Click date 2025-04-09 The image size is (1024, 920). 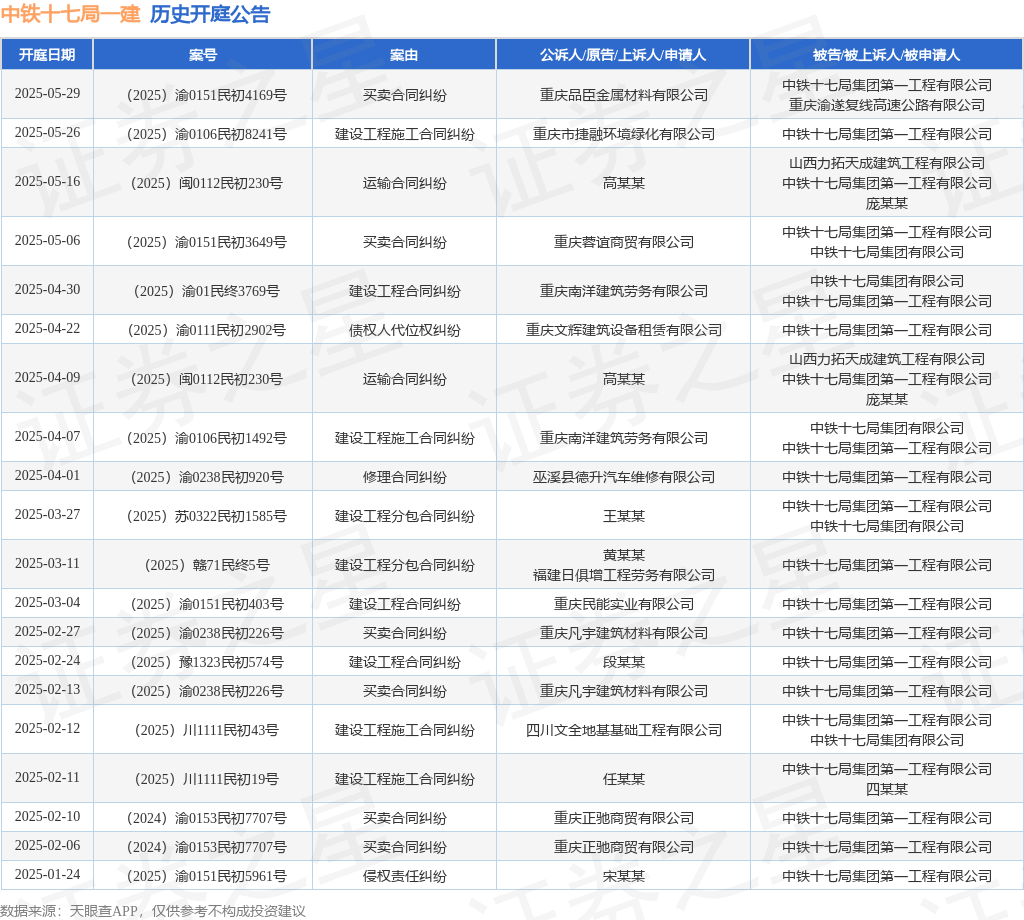[x=47, y=377]
